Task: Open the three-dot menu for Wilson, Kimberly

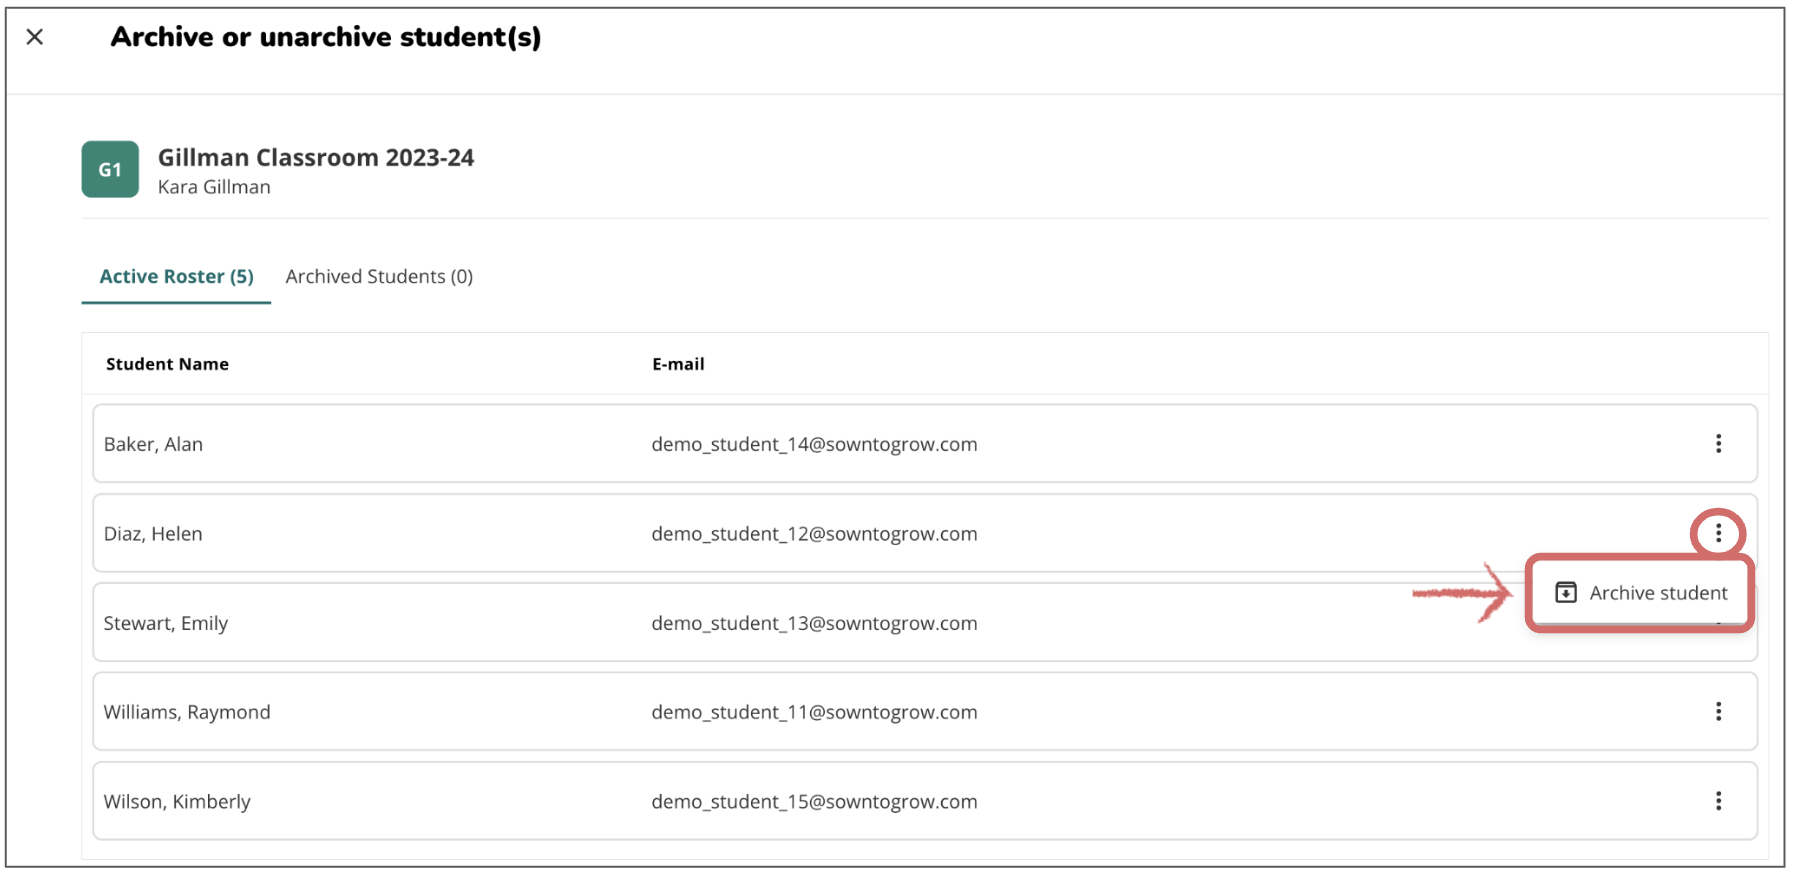Action: 1718,801
